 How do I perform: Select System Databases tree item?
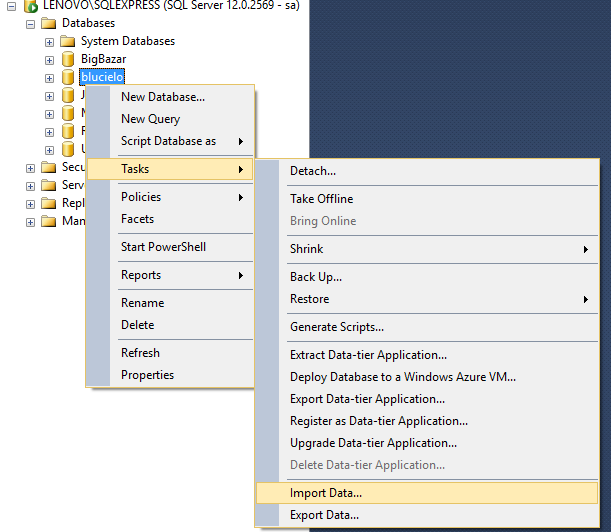128,41
